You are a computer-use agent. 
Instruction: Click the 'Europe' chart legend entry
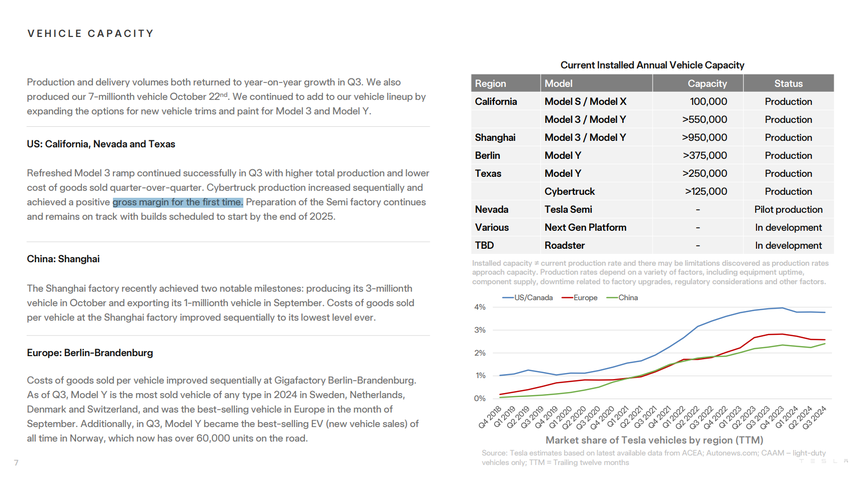[x=580, y=298]
